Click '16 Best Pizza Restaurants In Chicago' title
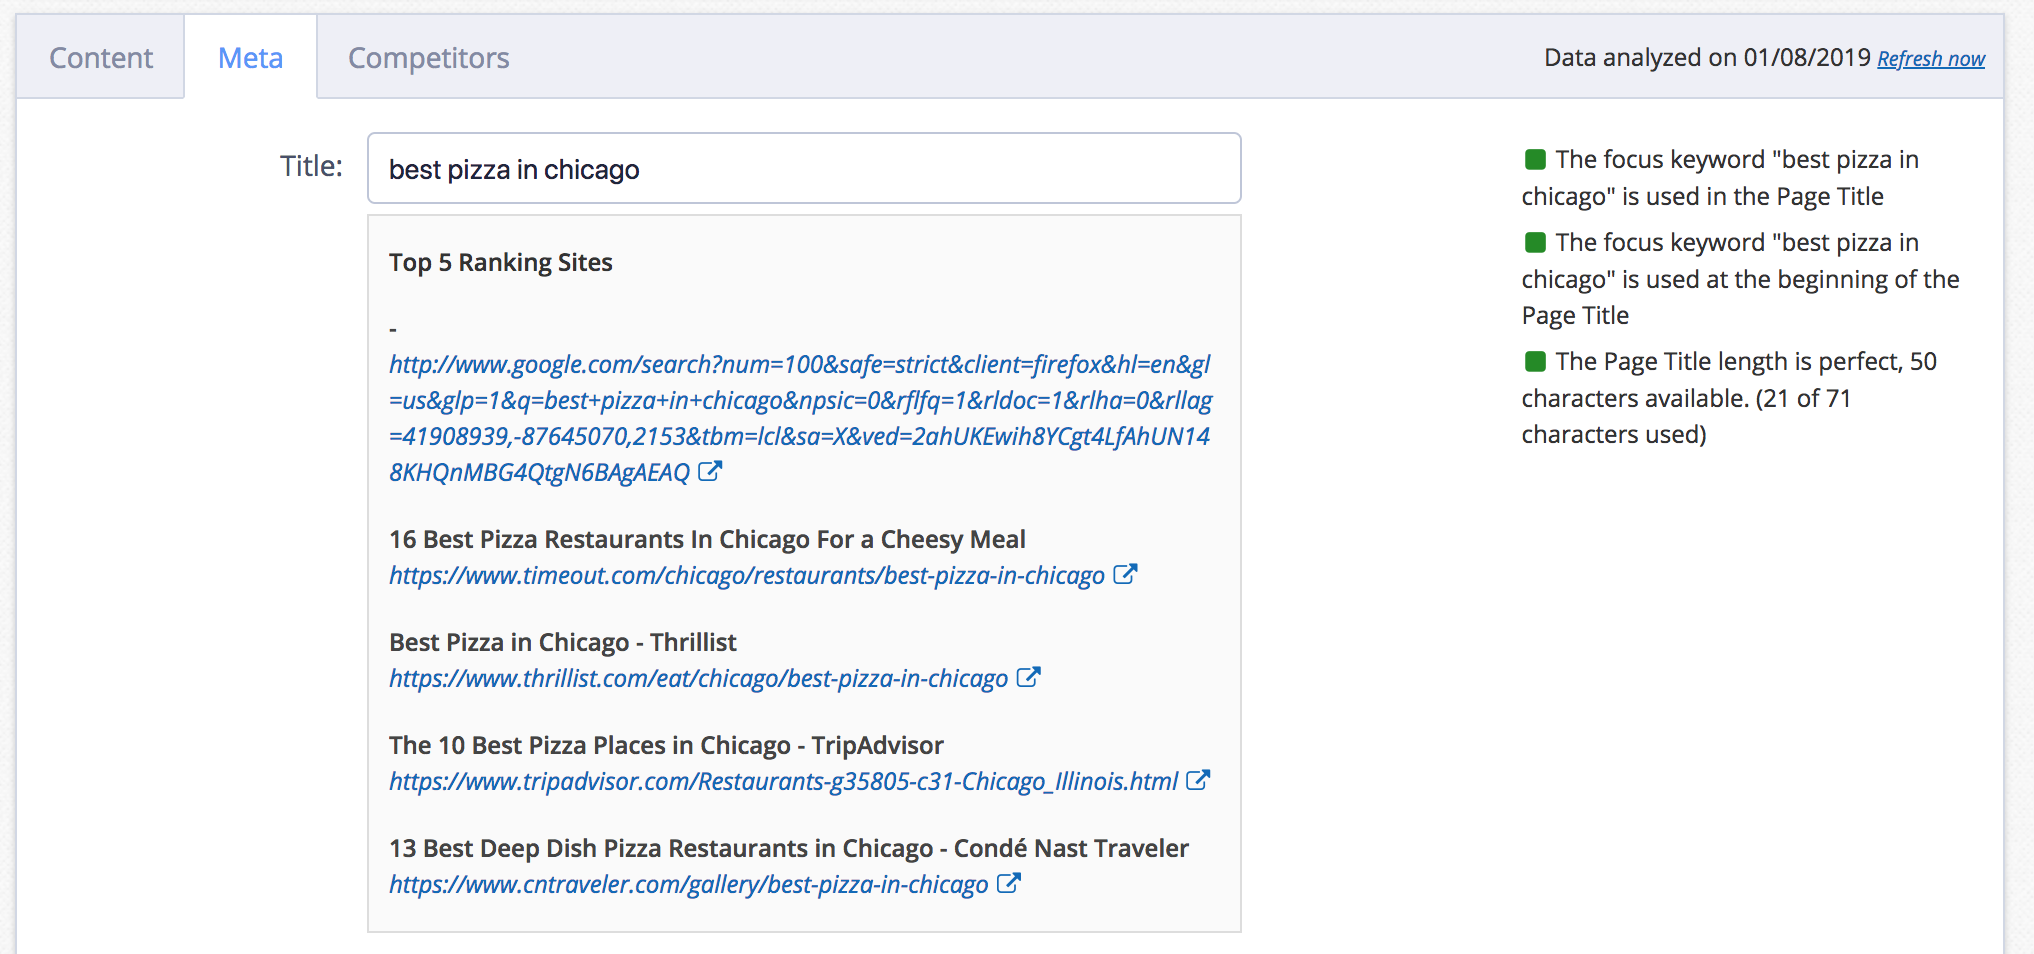 pos(707,540)
